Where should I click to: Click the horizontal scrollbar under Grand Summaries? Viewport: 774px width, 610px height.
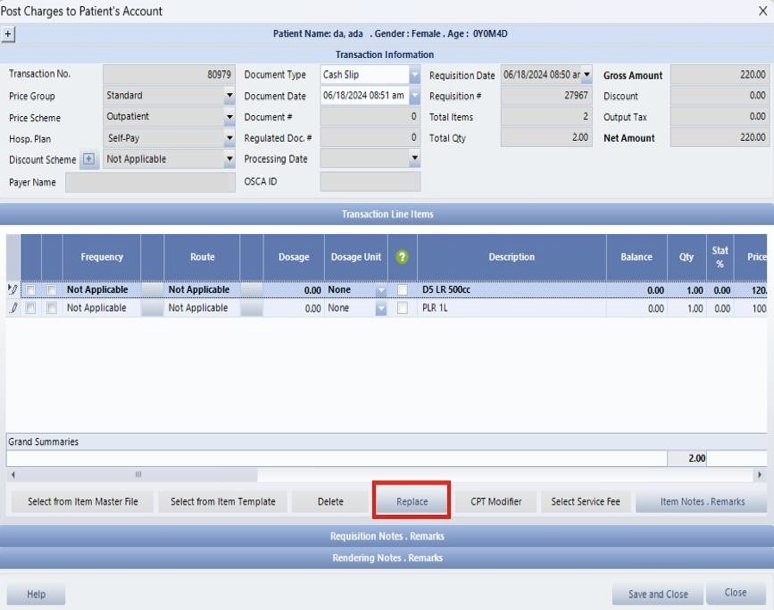[x=138, y=475]
